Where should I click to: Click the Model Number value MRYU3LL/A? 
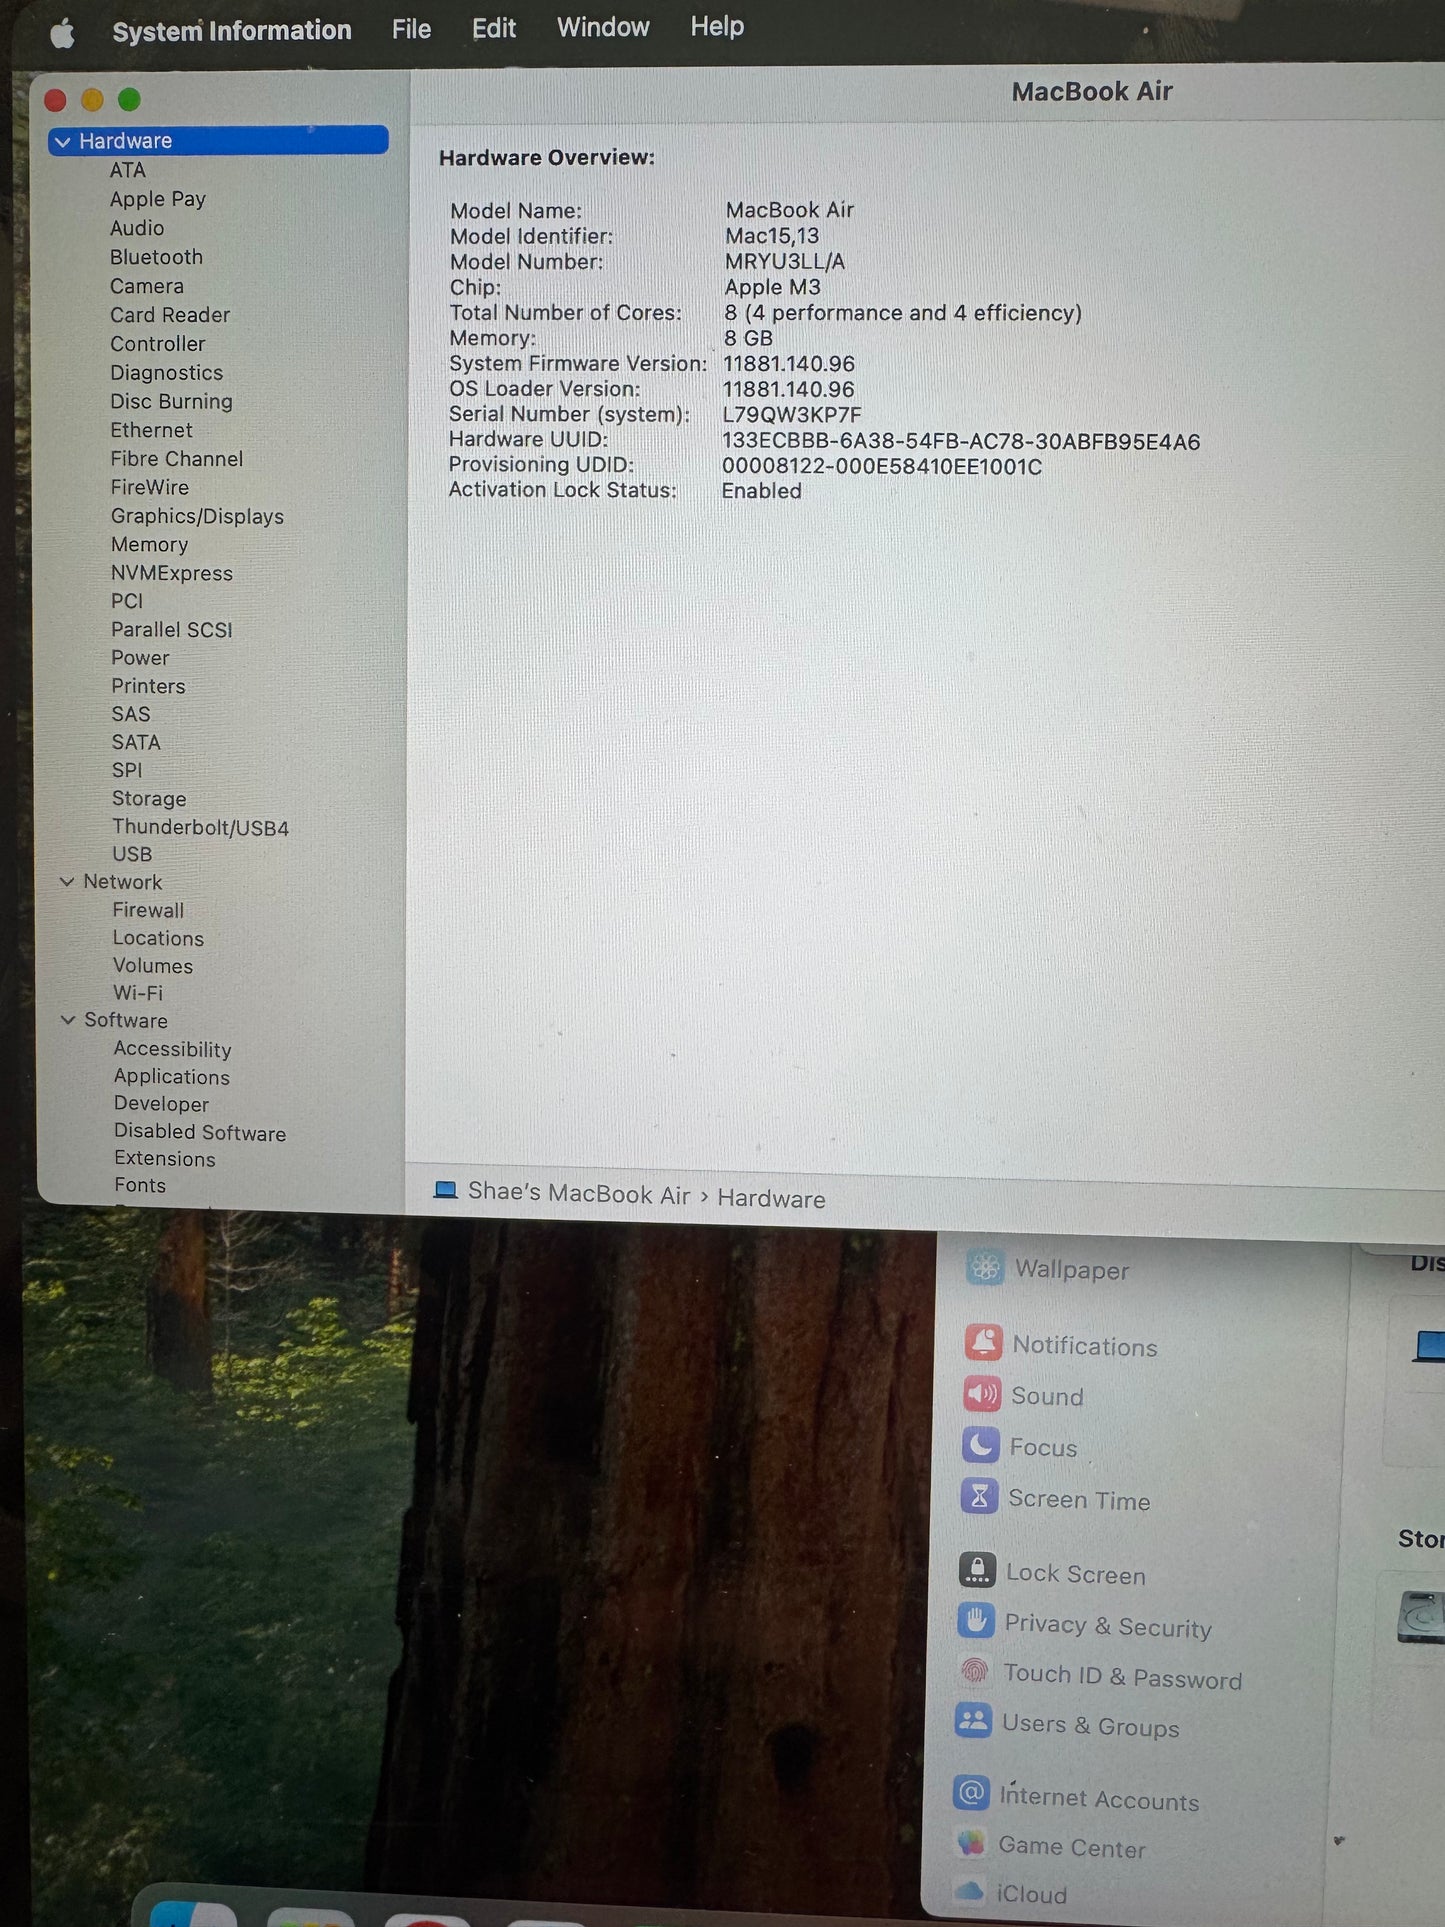click(x=785, y=262)
